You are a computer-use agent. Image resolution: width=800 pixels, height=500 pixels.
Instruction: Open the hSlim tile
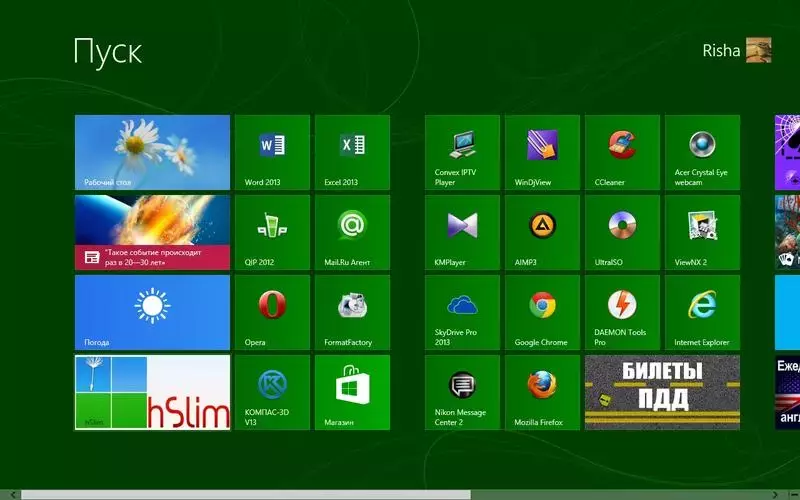pyautogui.click(x=153, y=393)
